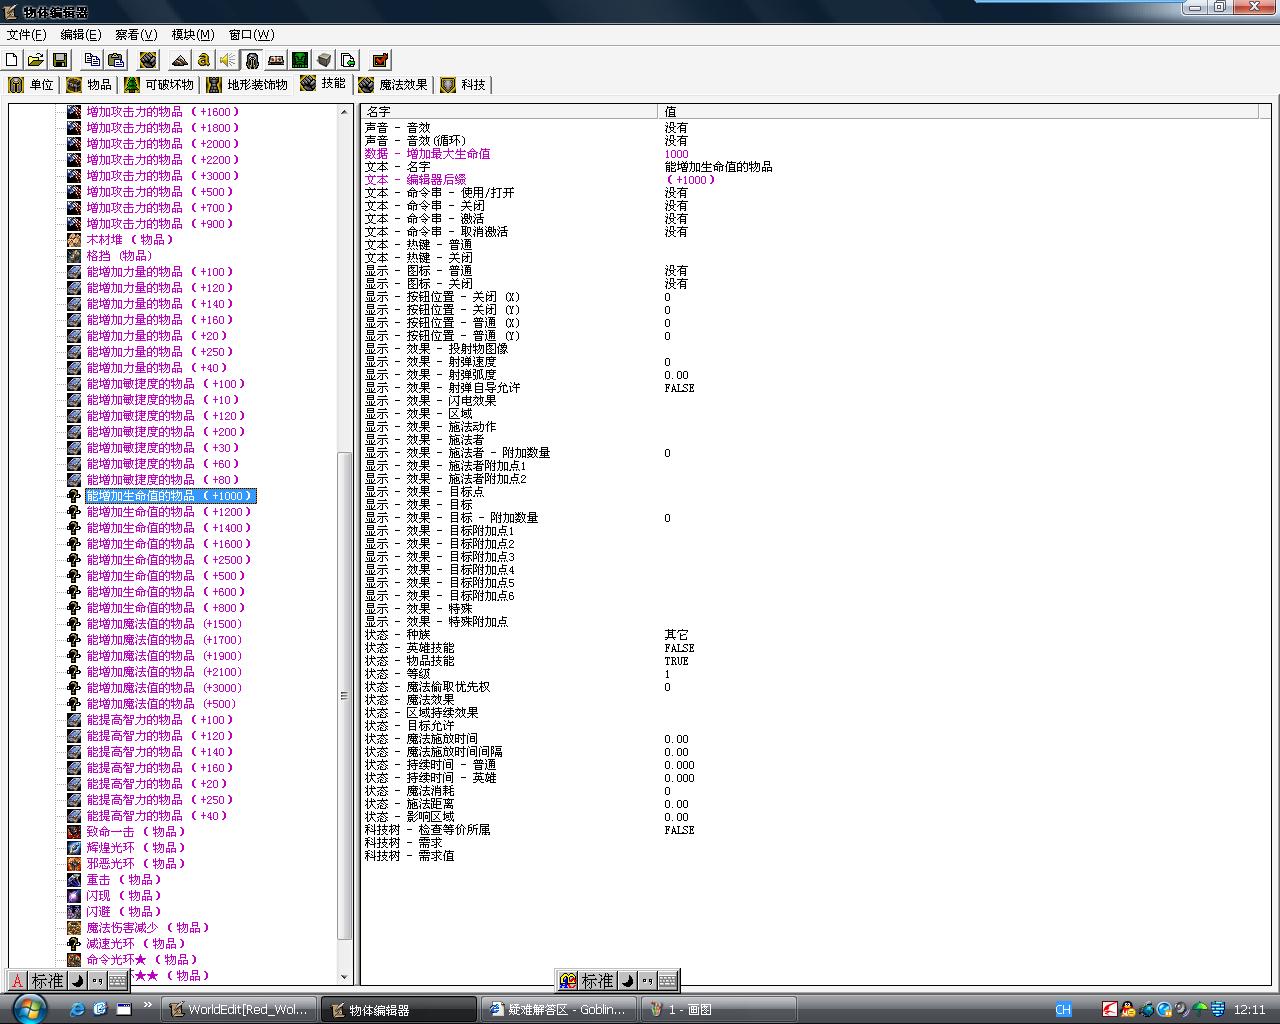This screenshot has width=1280, height=1024.
Task: Open the WorldEdit[Red_Wol... taskbar button
Action: point(239,1010)
